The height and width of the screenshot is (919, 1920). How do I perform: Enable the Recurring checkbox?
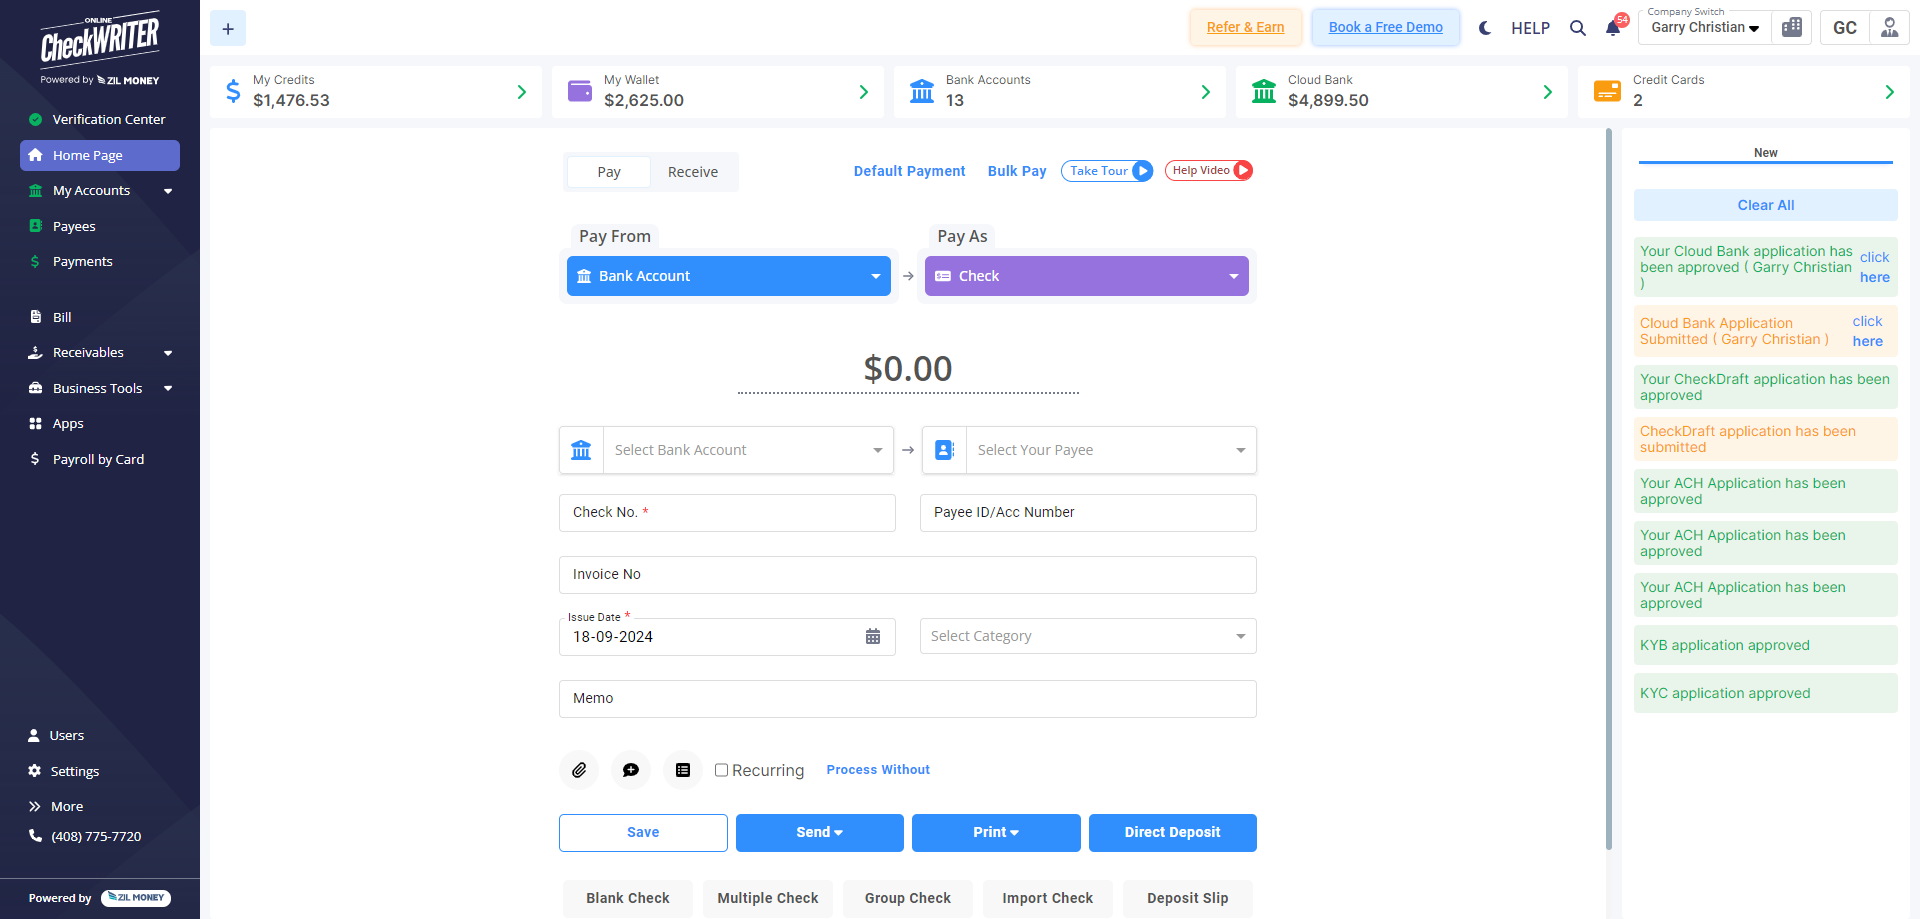click(x=721, y=770)
